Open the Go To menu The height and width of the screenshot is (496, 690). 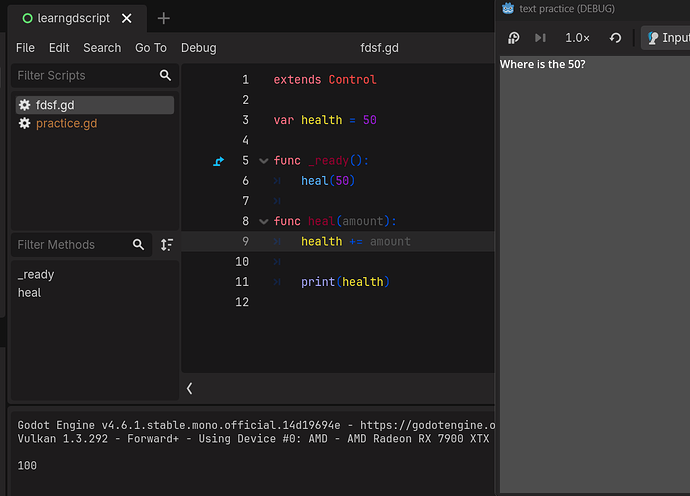150,48
